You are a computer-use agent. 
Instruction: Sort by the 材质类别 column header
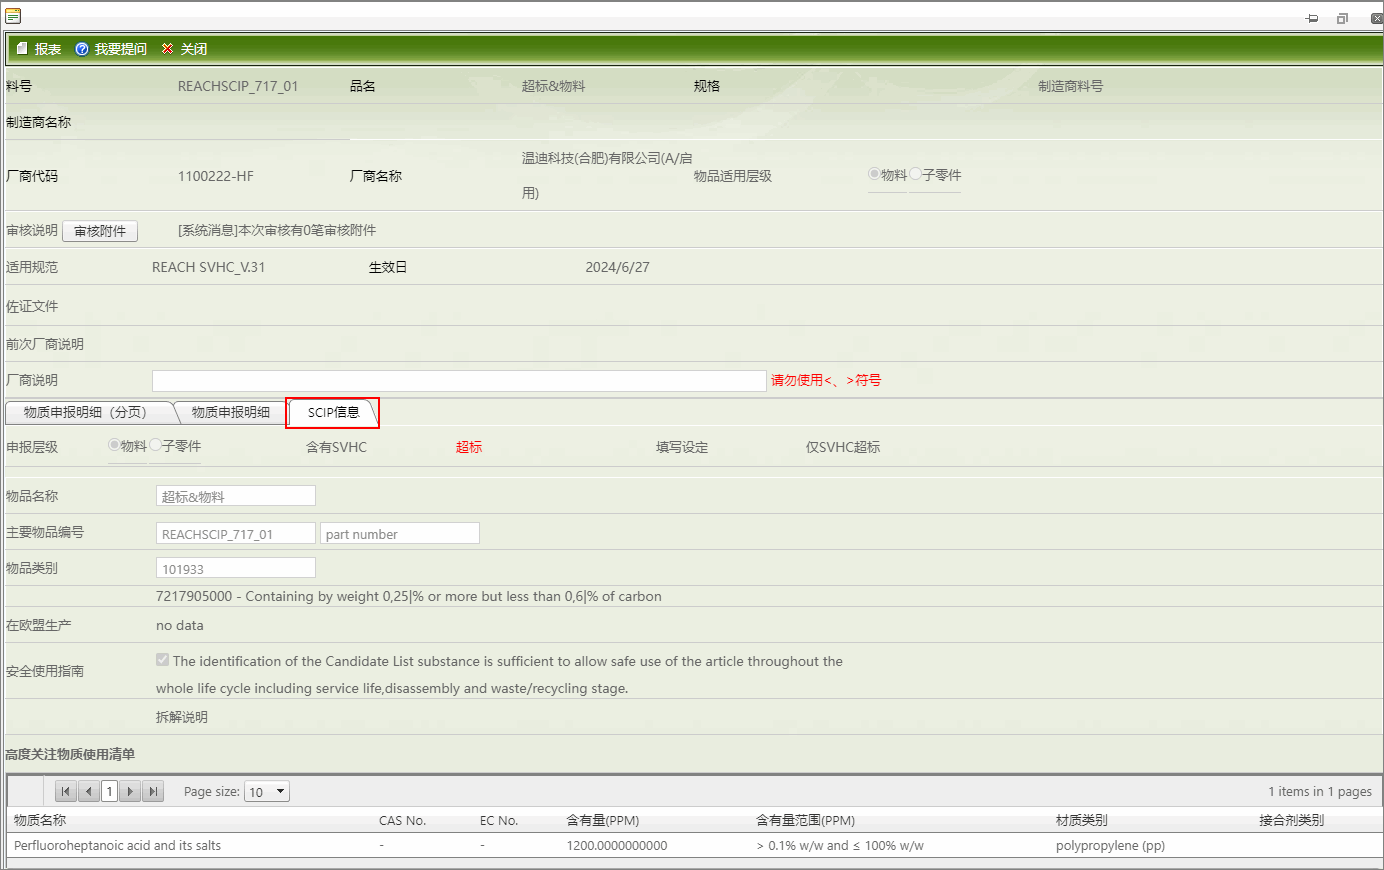pos(1082,820)
